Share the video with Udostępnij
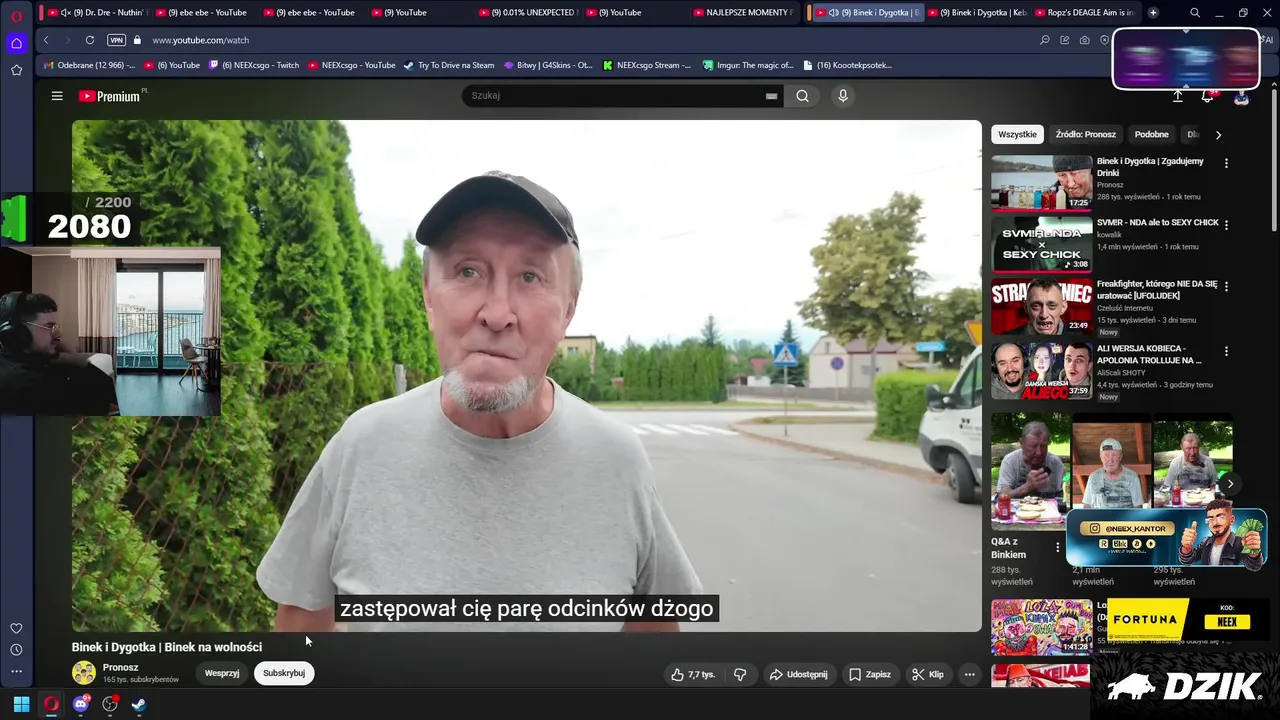Viewport: 1280px width, 720px height. tap(798, 675)
